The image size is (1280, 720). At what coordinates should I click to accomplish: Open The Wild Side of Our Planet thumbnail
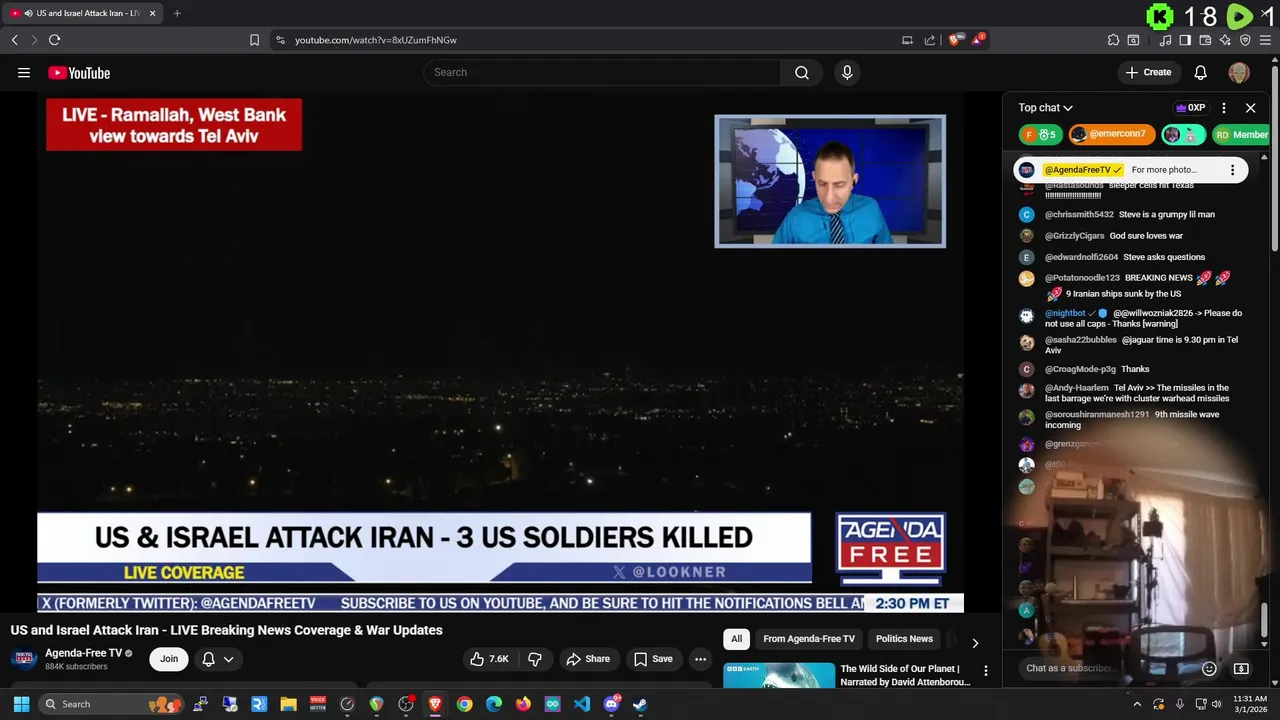click(x=779, y=676)
